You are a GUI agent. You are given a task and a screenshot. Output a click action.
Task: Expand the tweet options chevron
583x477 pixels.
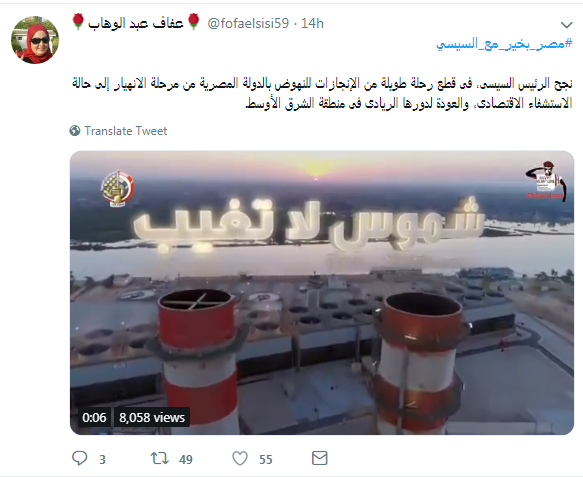pos(566,25)
